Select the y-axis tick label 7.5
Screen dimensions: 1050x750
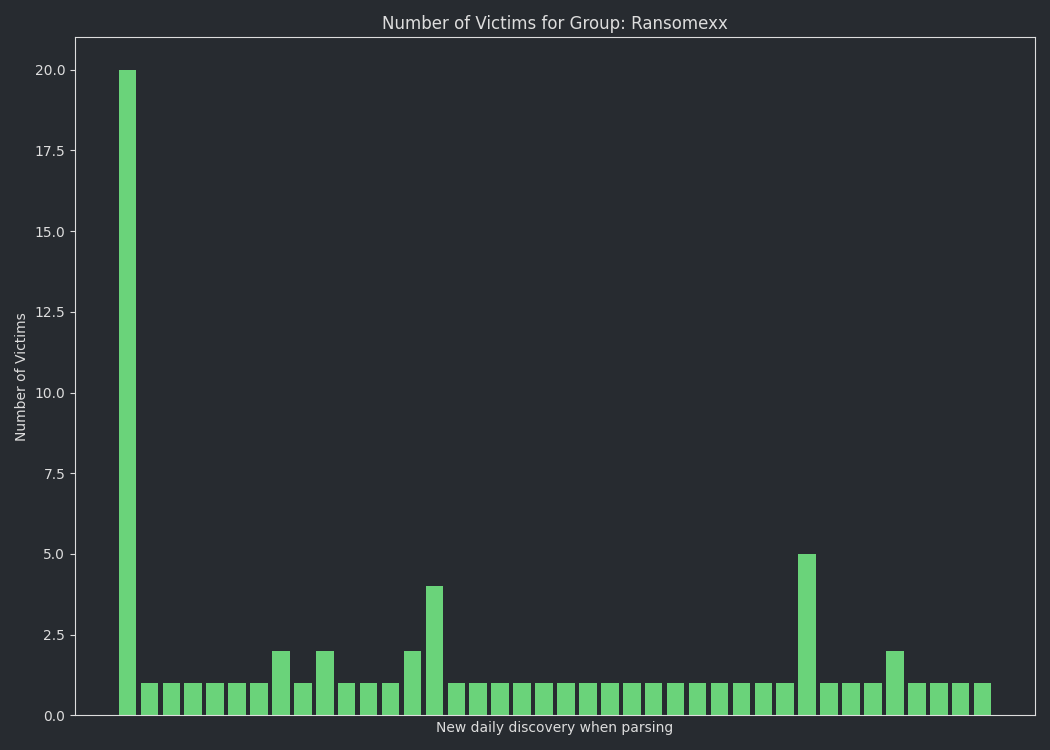tap(54, 474)
